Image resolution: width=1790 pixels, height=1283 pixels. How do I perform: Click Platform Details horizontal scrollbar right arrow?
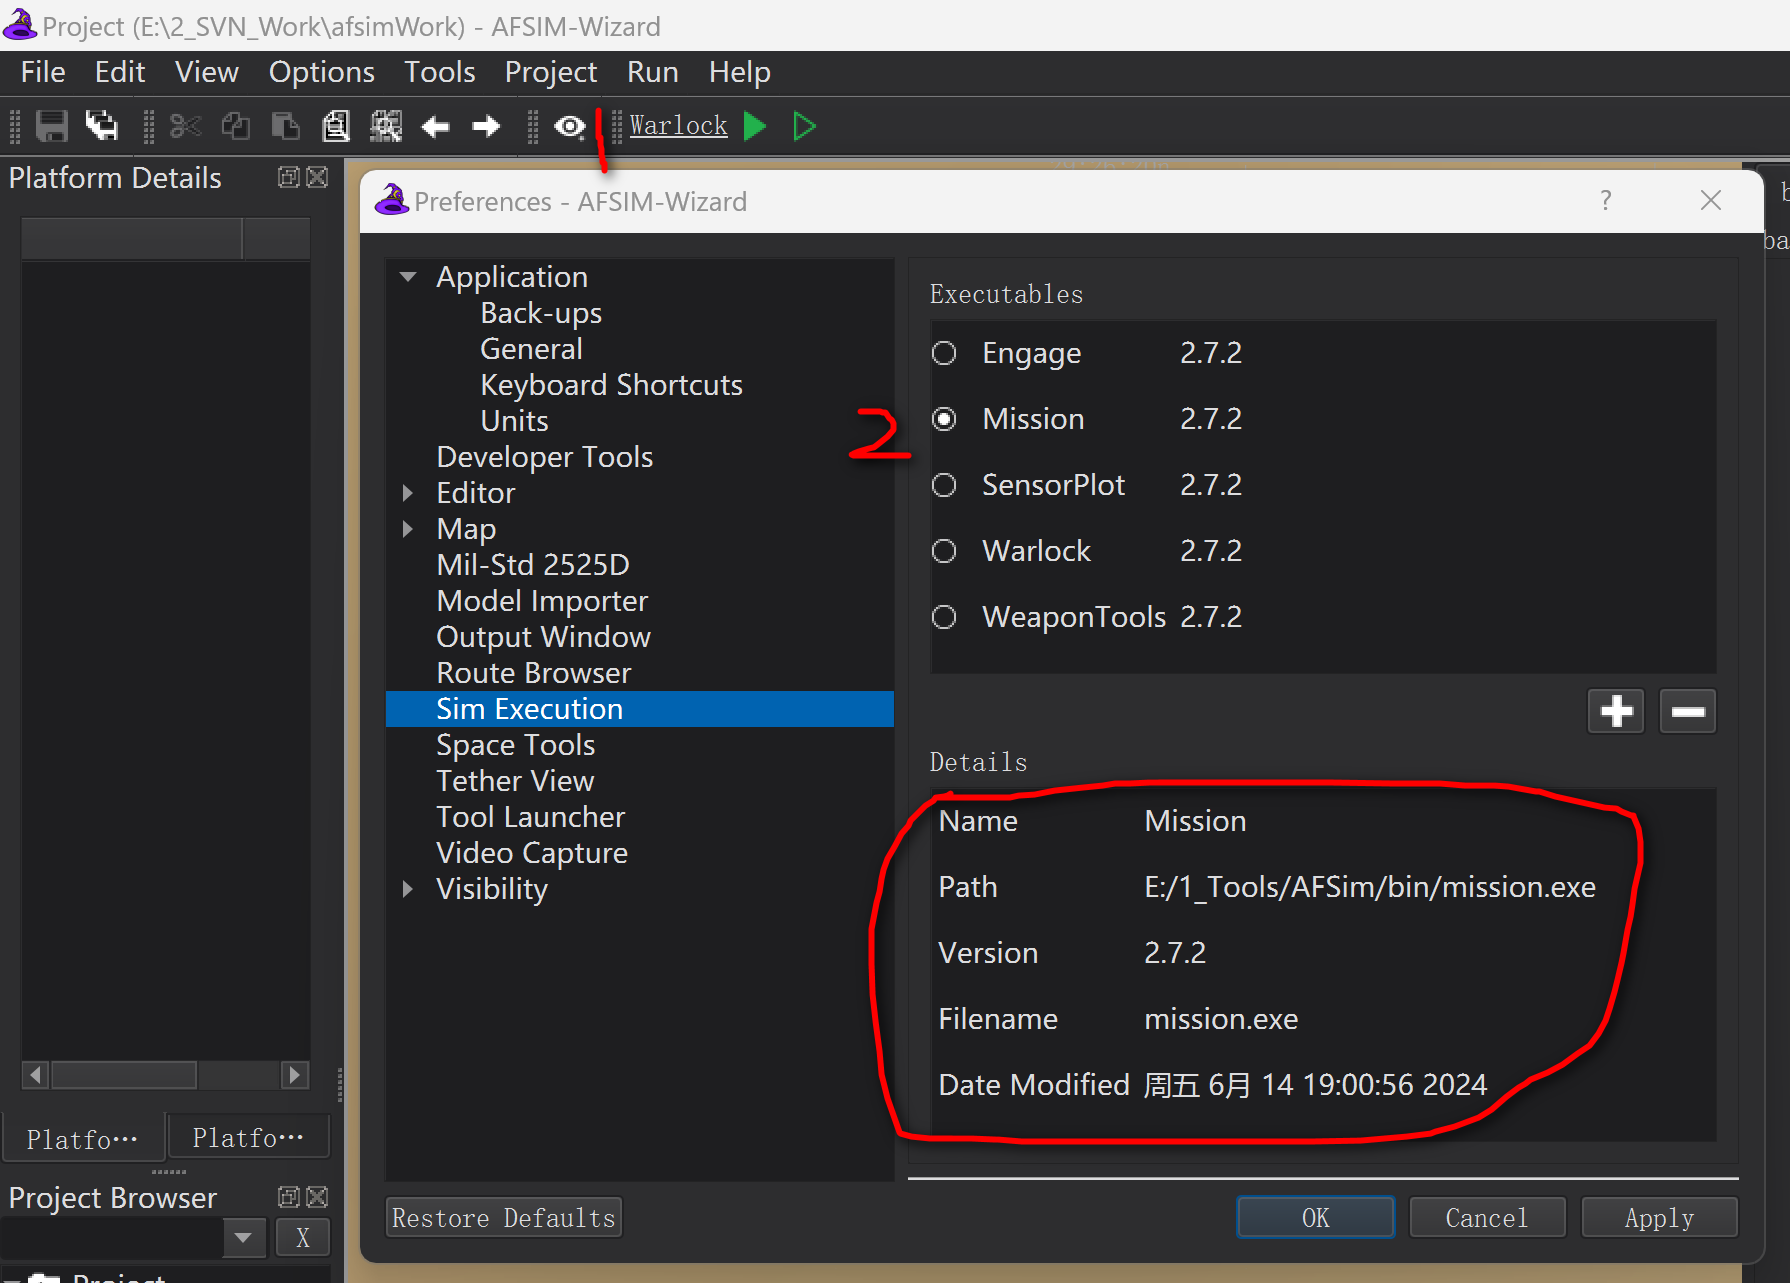click(295, 1075)
